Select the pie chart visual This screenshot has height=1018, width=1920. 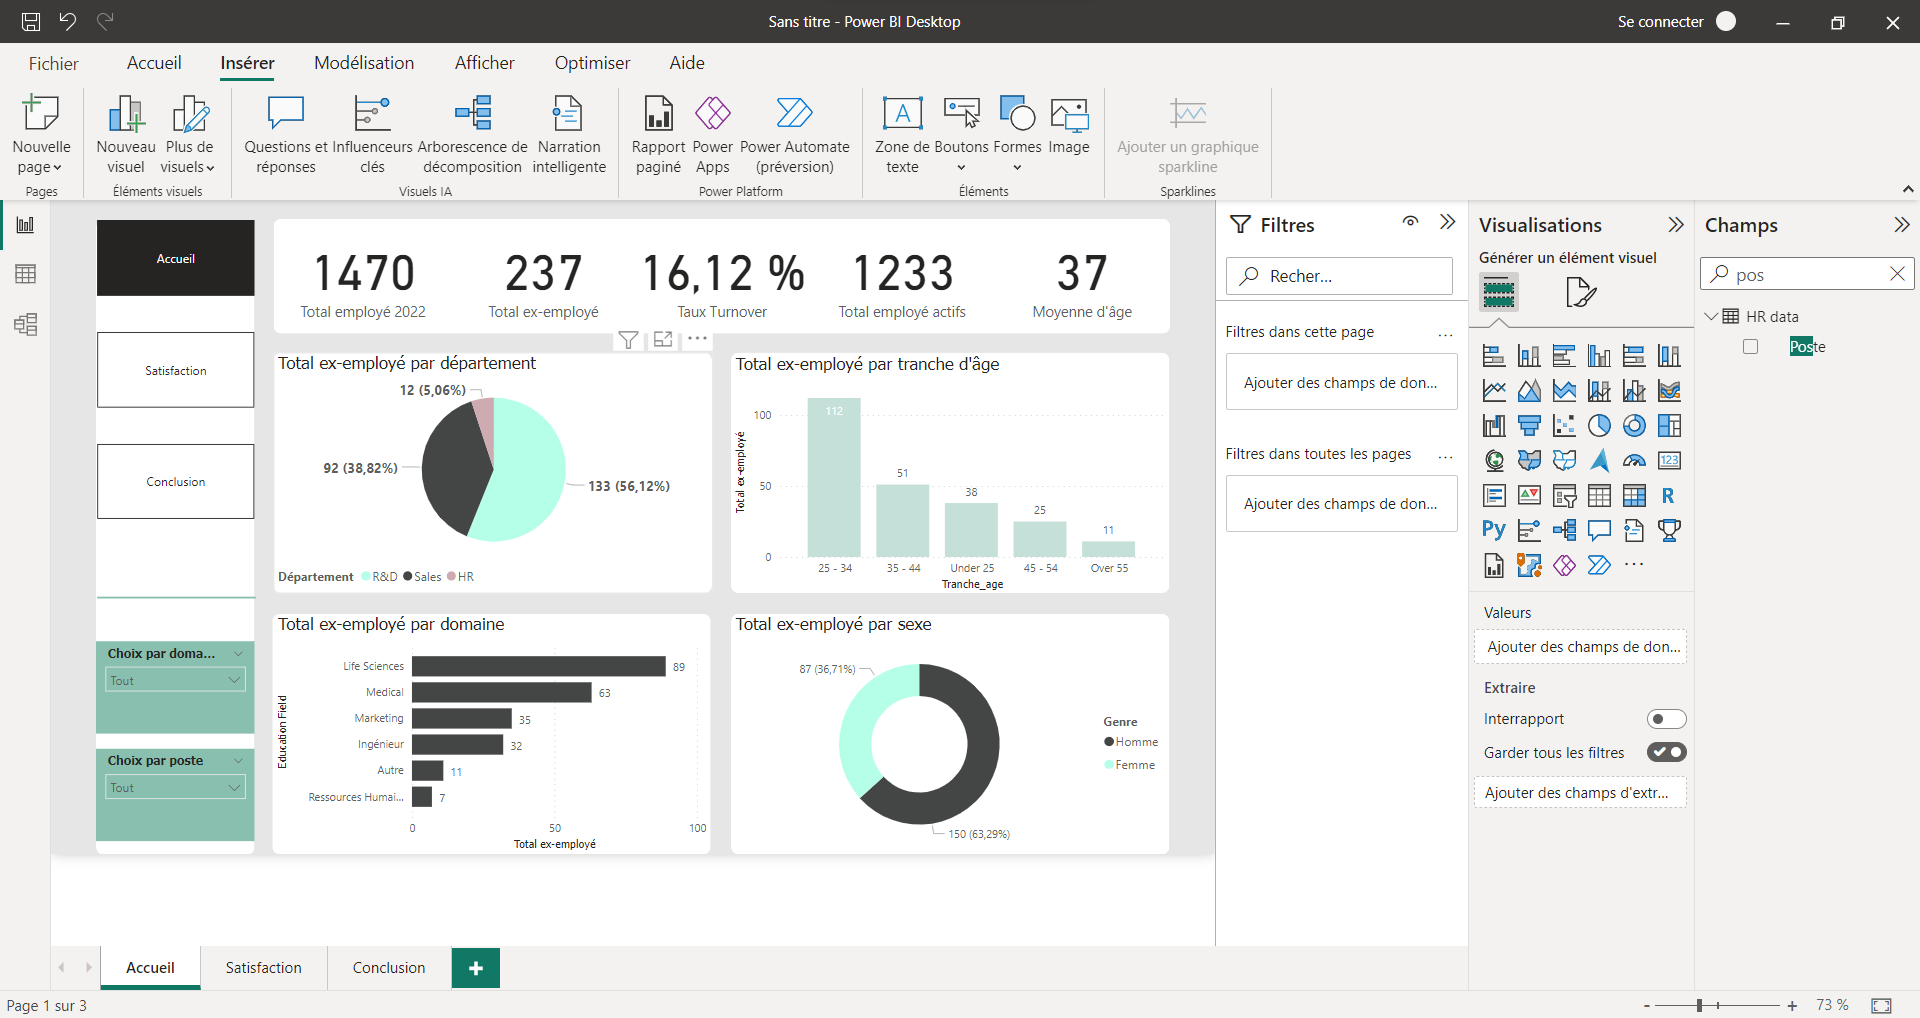tap(1599, 426)
